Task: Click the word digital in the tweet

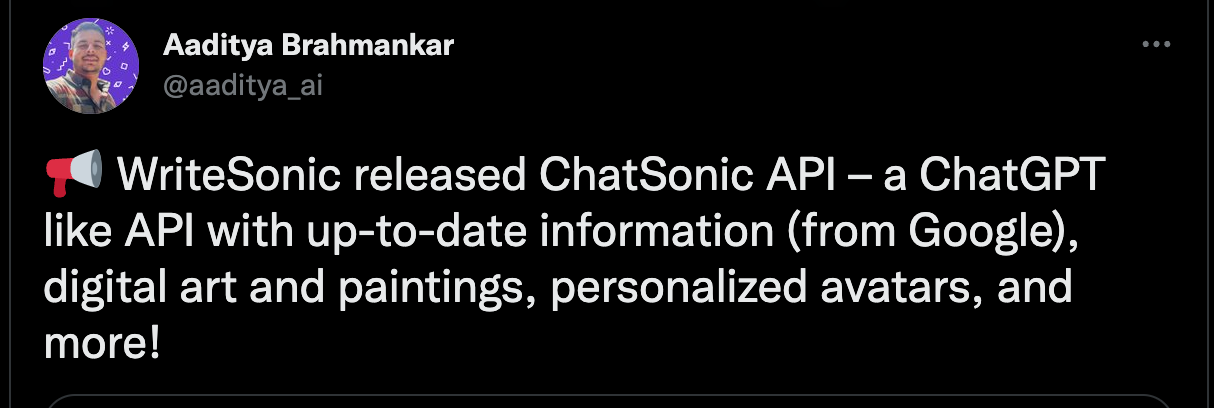Action: (x=105, y=288)
